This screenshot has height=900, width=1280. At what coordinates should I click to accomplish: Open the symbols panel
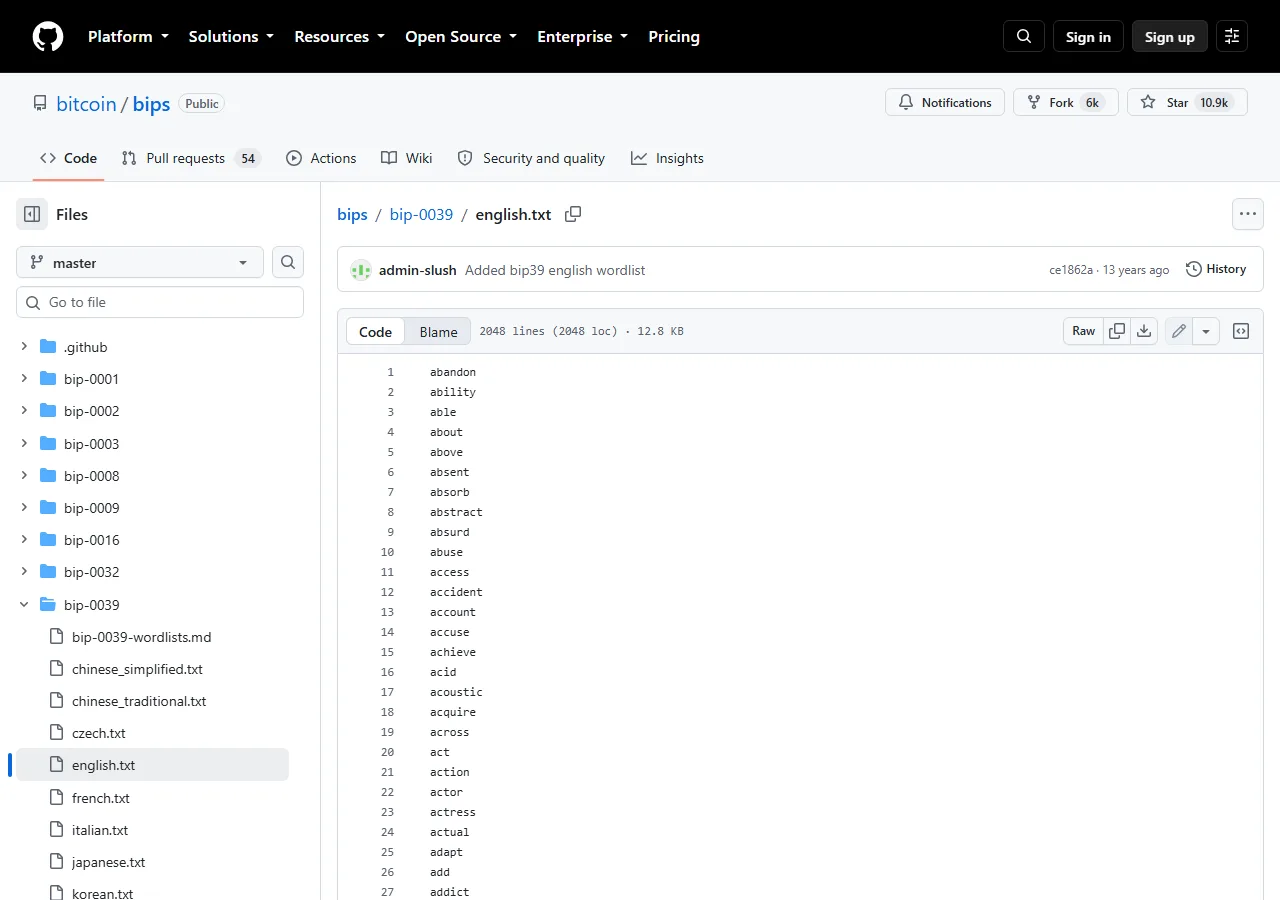tap(1241, 331)
